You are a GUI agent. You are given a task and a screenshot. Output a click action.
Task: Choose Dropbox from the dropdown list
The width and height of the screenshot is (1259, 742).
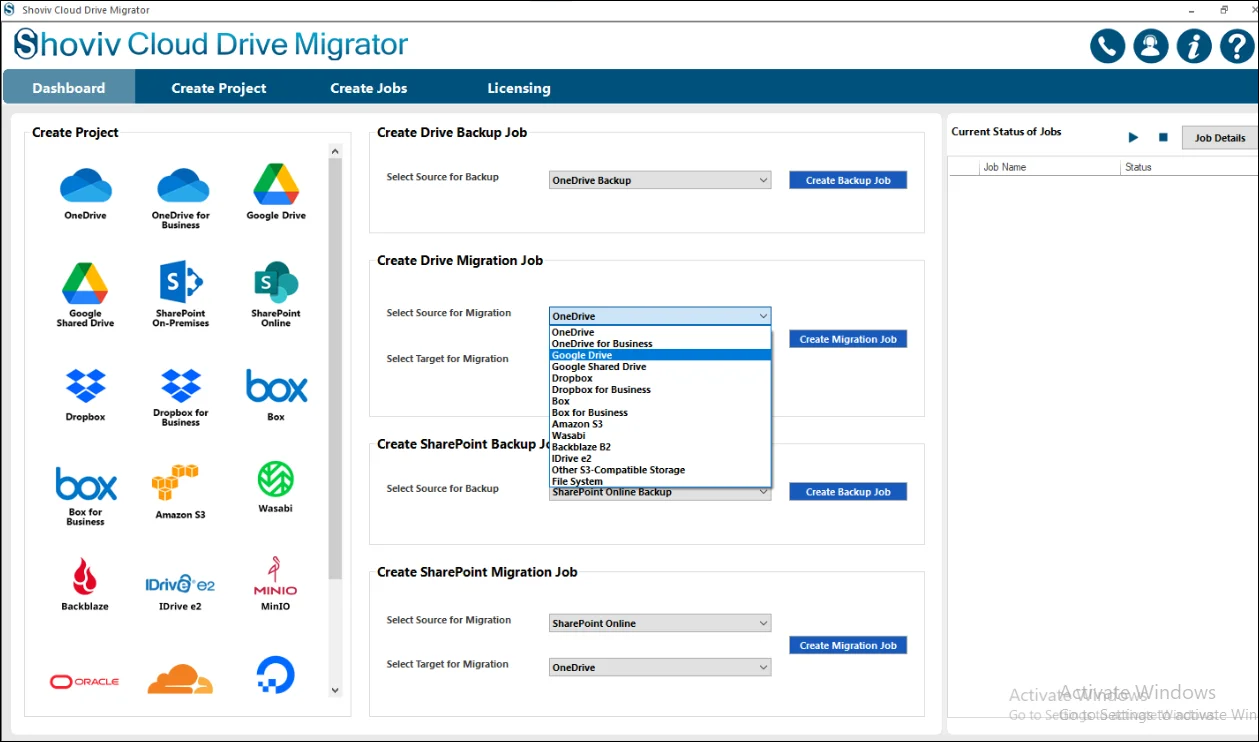[x=660, y=378]
